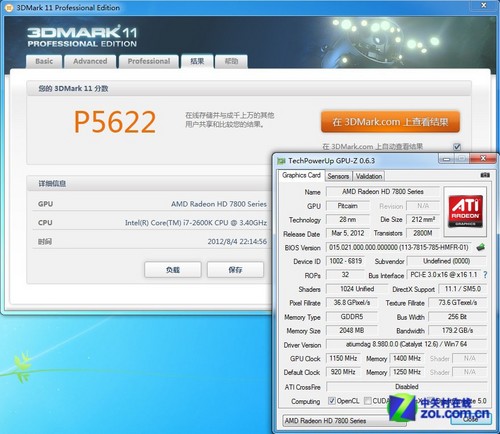
Task: Close the GPU-Z window with red X
Action: (483, 158)
